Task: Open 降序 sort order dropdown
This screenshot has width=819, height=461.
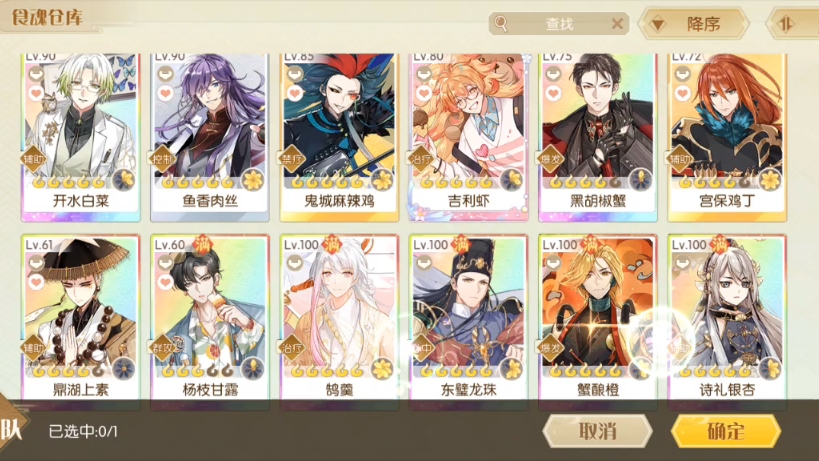Action: coord(694,23)
